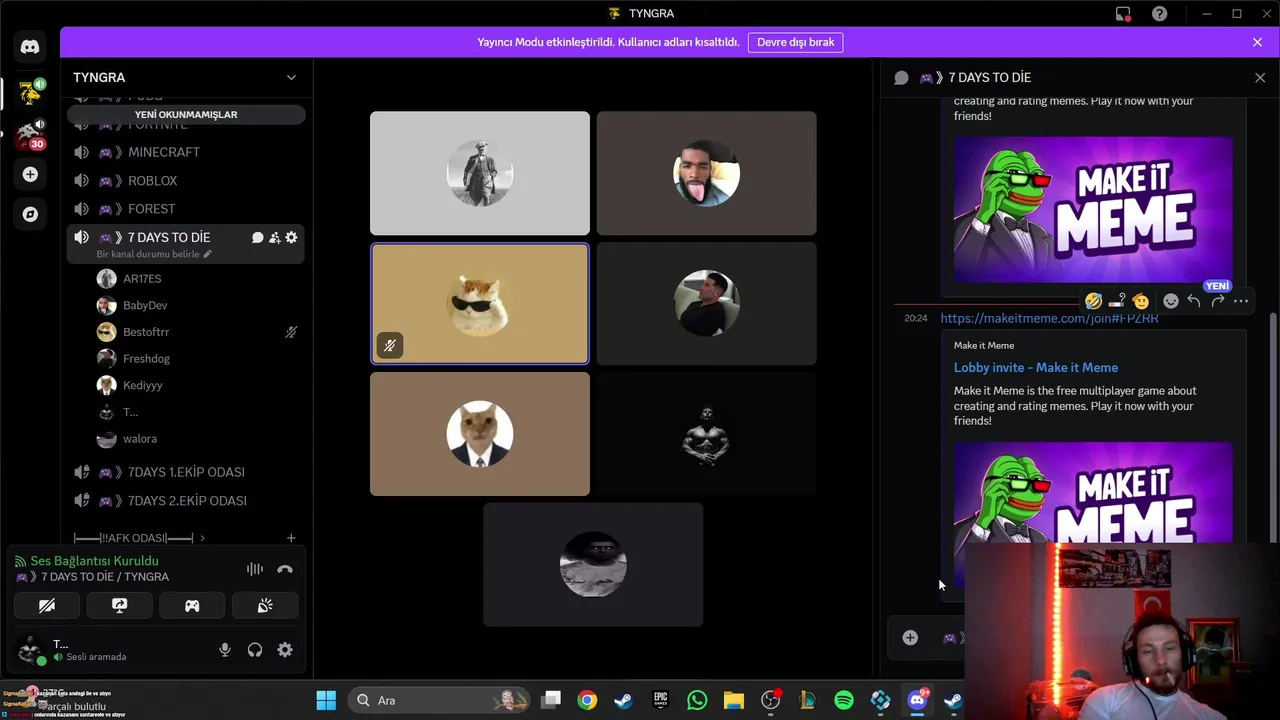The width and height of the screenshot is (1280, 720).
Task: Open add reaction smiley icon on message
Action: tap(1170, 301)
